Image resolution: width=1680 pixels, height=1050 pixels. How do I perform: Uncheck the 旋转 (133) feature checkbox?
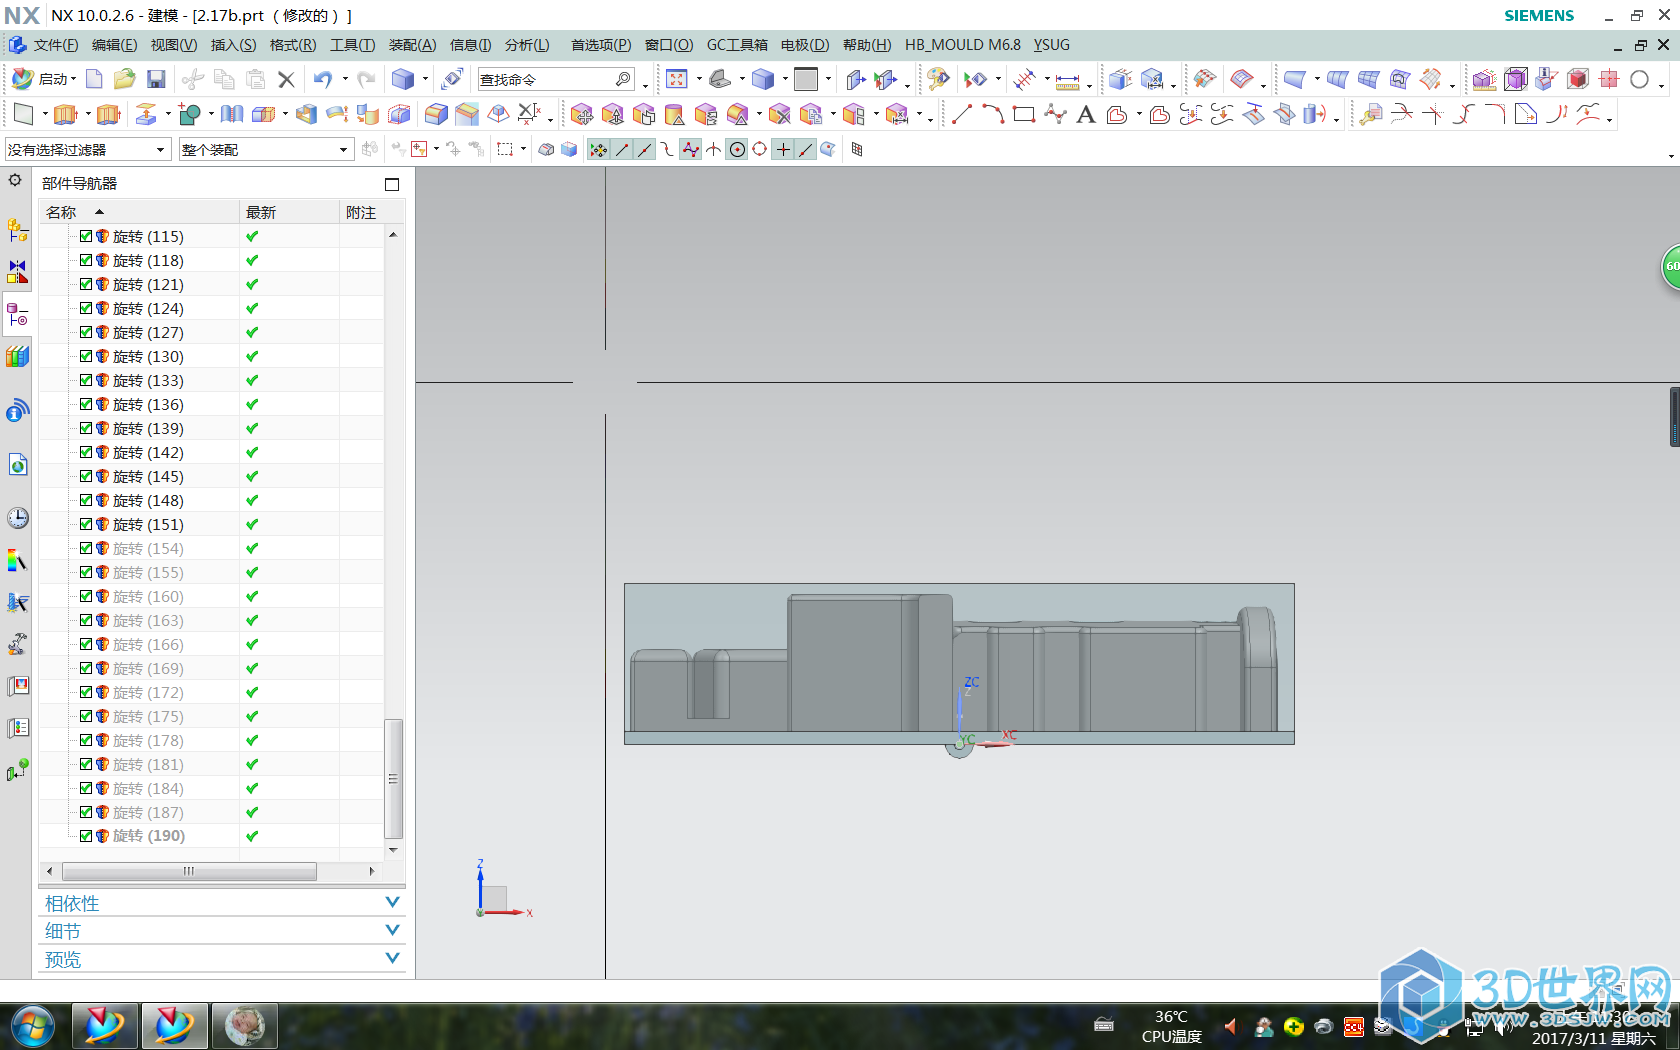(x=86, y=381)
